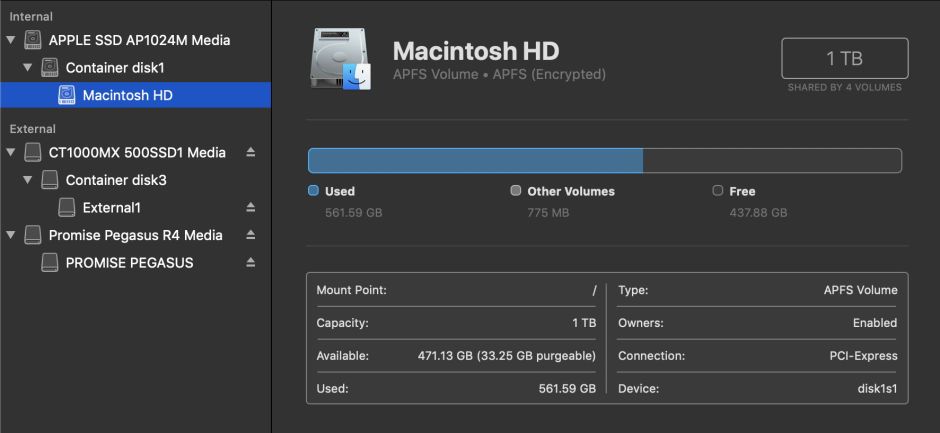The height and width of the screenshot is (433, 940).
Task: Collapse the Container disk3 node
Action: (27, 180)
